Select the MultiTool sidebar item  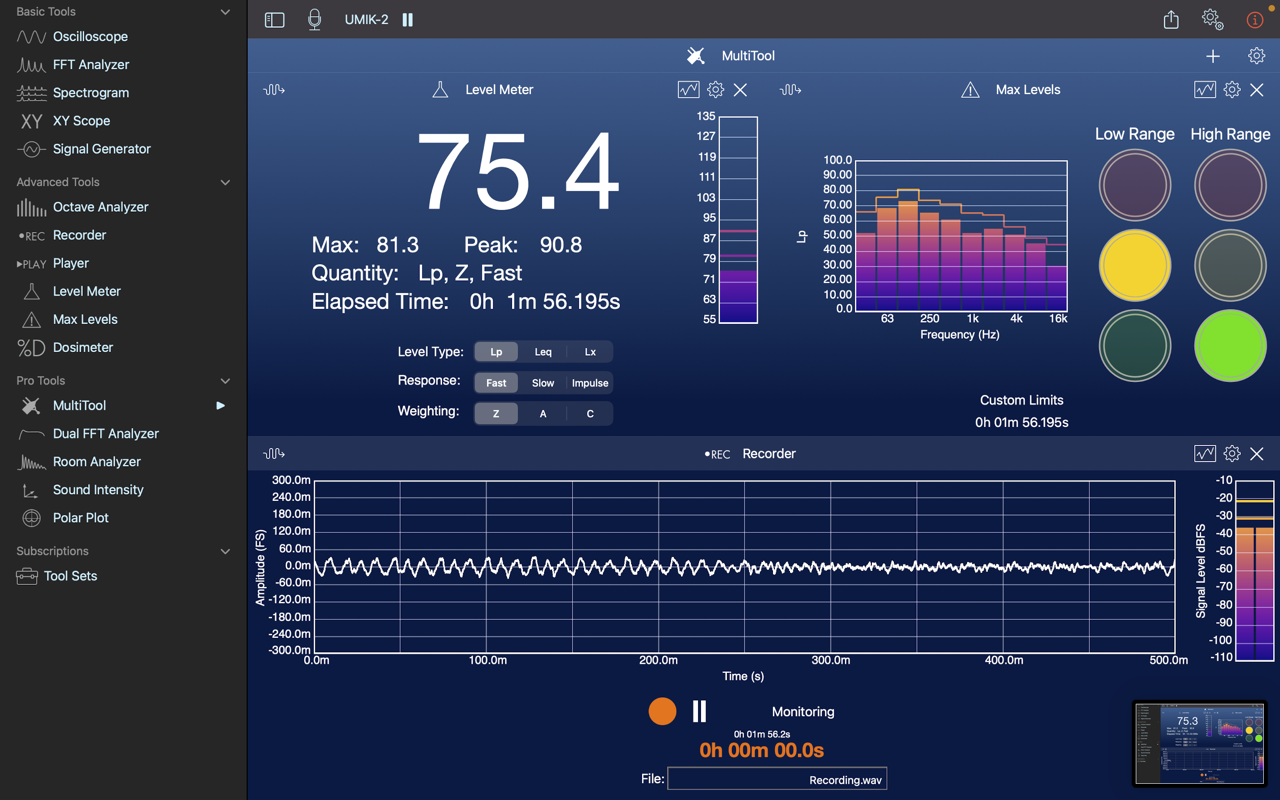point(123,405)
